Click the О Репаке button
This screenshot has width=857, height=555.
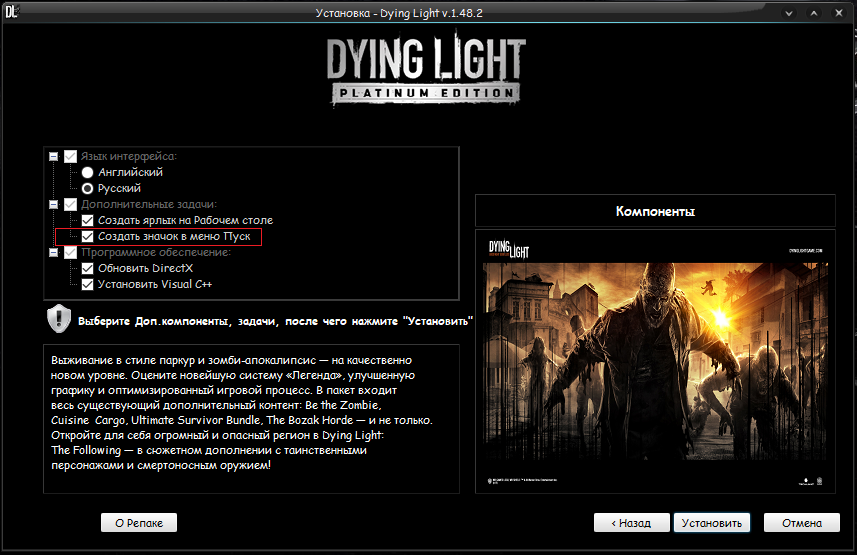tap(139, 522)
